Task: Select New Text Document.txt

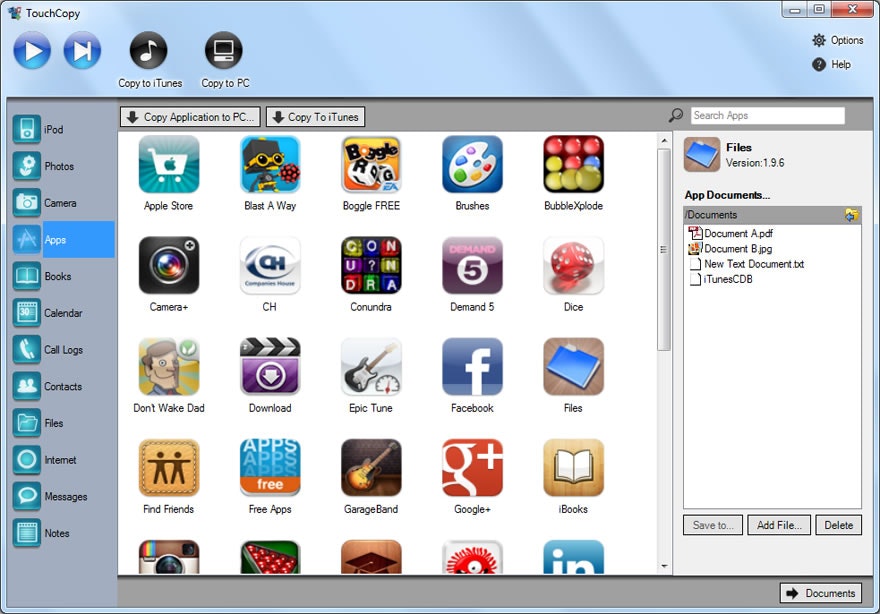Action: (x=746, y=264)
